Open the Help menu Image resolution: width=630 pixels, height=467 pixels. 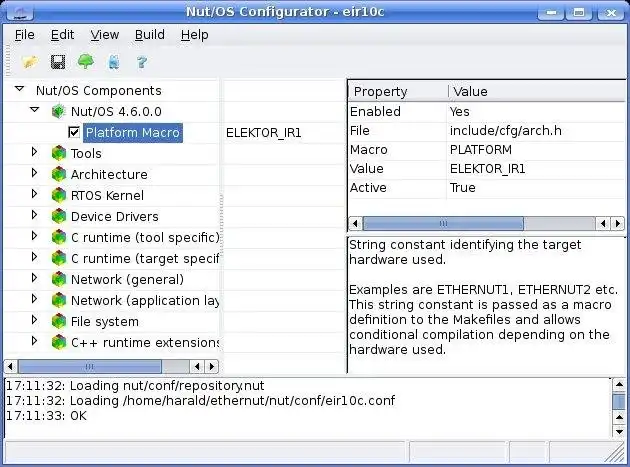click(194, 35)
